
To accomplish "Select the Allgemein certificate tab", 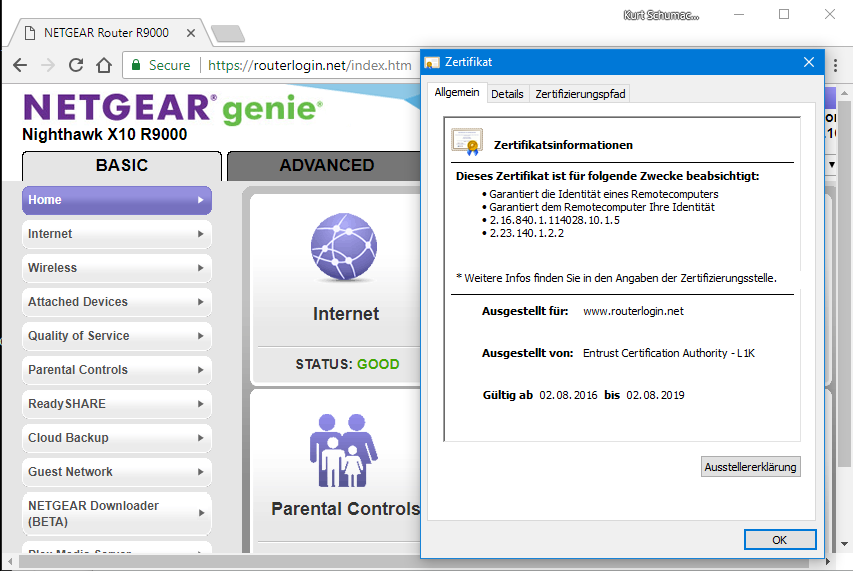I will pos(457,92).
